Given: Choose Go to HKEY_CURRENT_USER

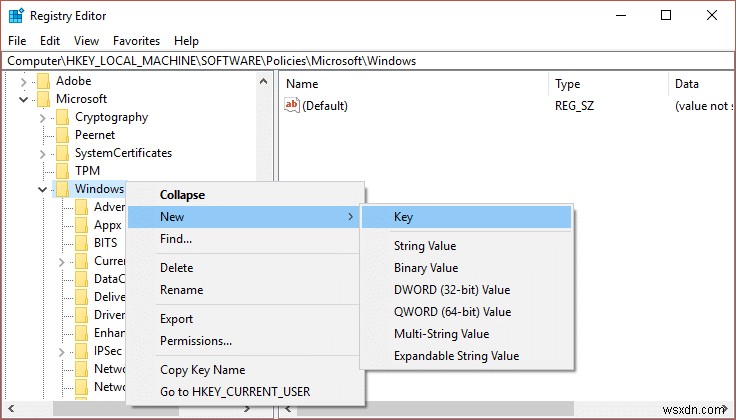Looking at the screenshot, I should [x=245, y=392].
